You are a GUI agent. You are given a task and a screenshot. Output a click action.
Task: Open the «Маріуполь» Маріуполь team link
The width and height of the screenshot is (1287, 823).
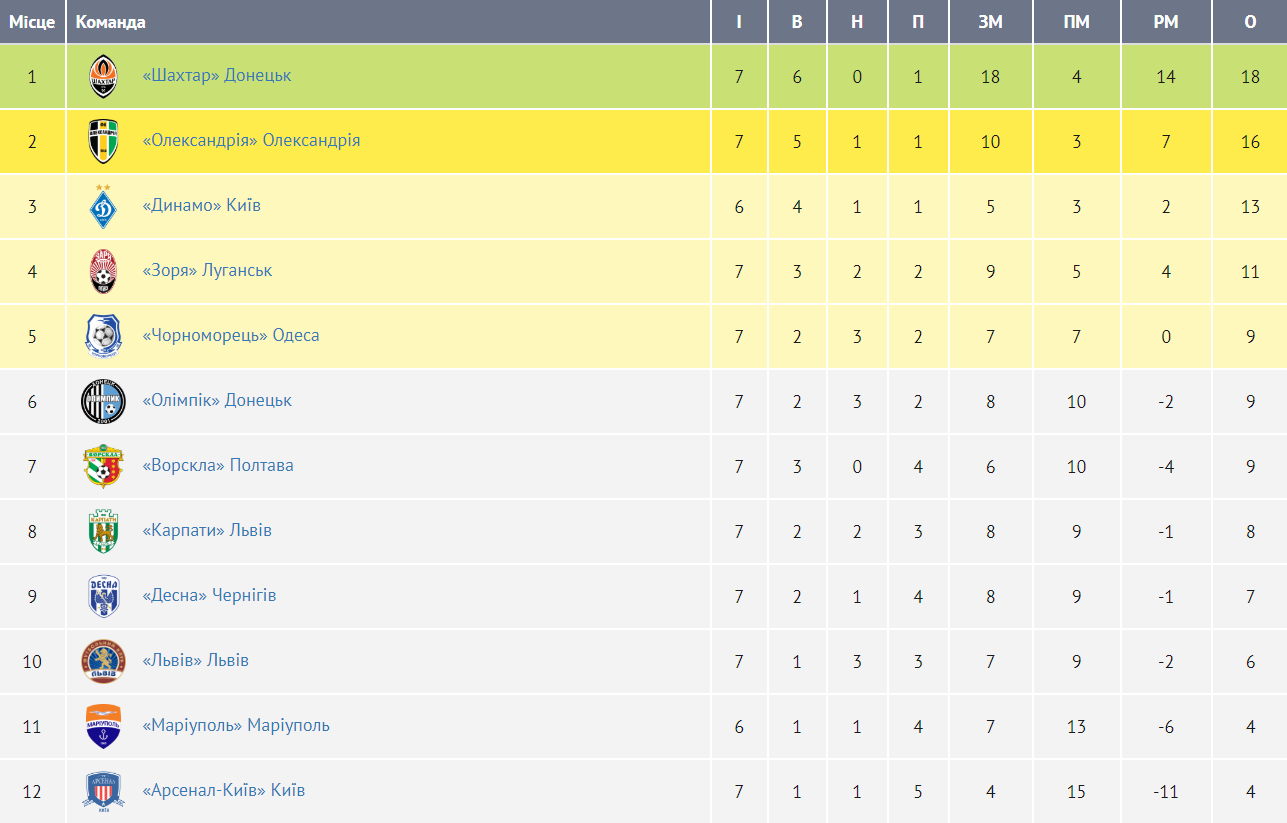(236, 725)
